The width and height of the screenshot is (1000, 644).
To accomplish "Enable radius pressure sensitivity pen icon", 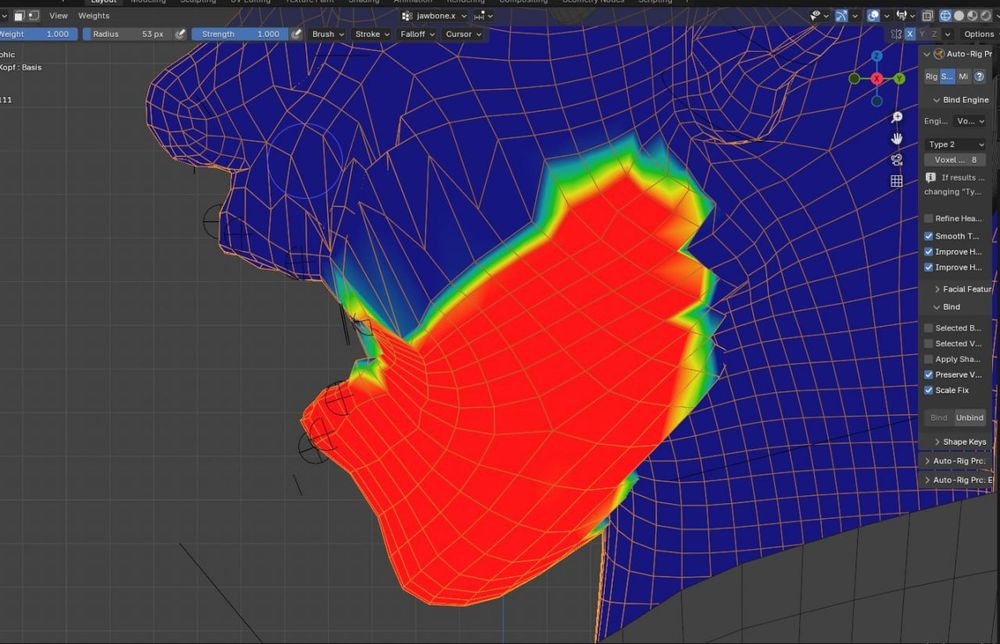I will click(180, 34).
